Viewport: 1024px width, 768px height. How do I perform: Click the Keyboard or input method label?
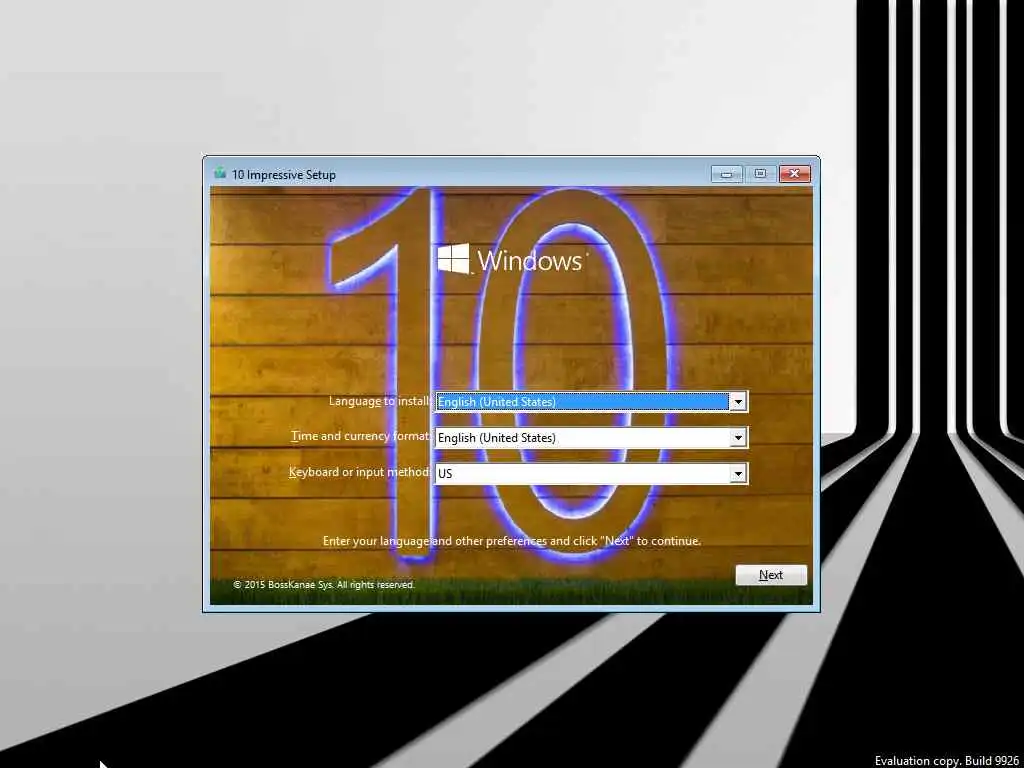pyautogui.click(x=359, y=472)
